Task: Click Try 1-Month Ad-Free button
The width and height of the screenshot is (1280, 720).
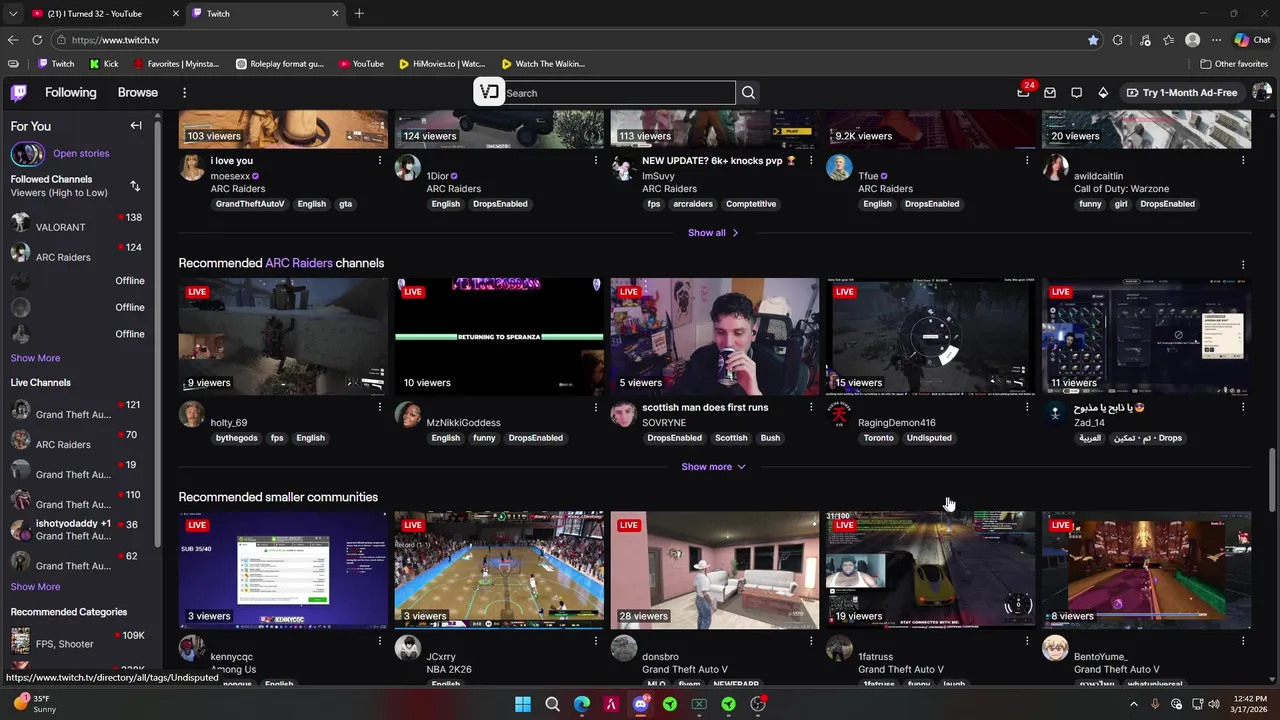Action: pyautogui.click(x=1181, y=93)
